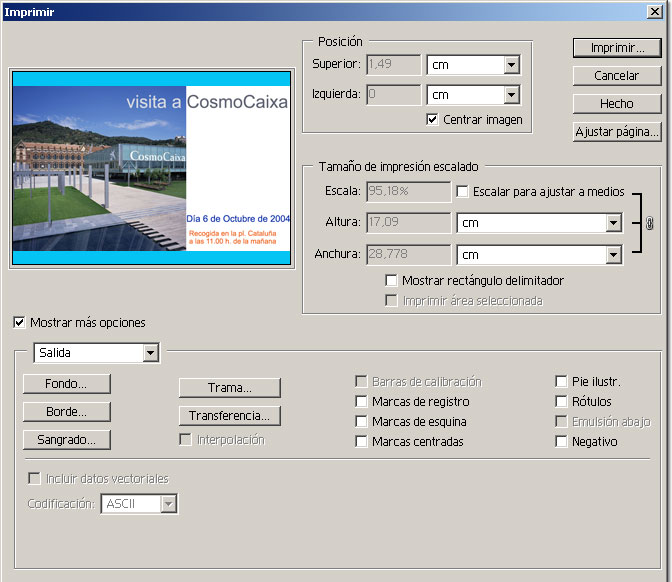Uncheck Mostrar más opciones

(x=19, y=323)
